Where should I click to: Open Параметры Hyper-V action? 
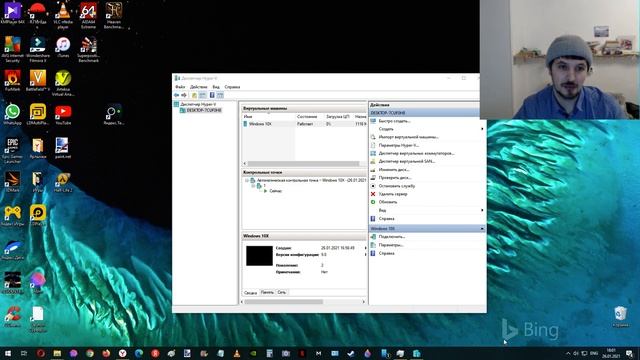(x=398, y=145)
